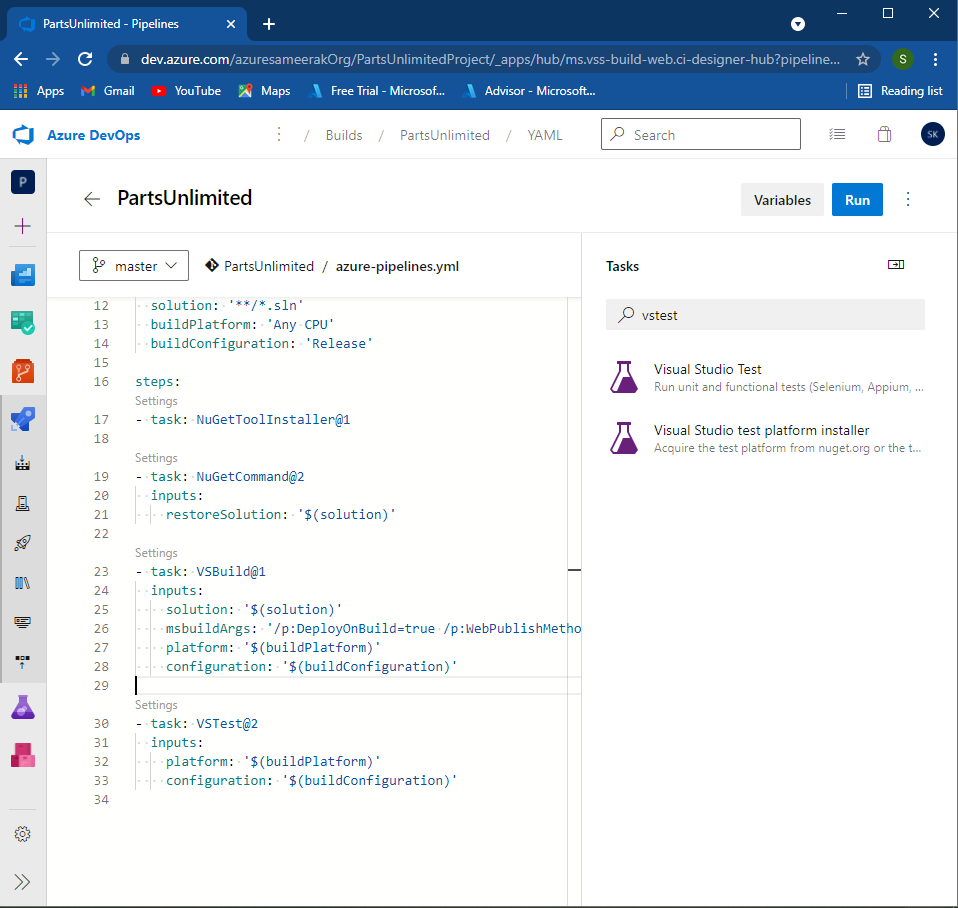Click the azure-pipelines.yml file name
This screenshot has height=908, width=958.
(397, 266)
